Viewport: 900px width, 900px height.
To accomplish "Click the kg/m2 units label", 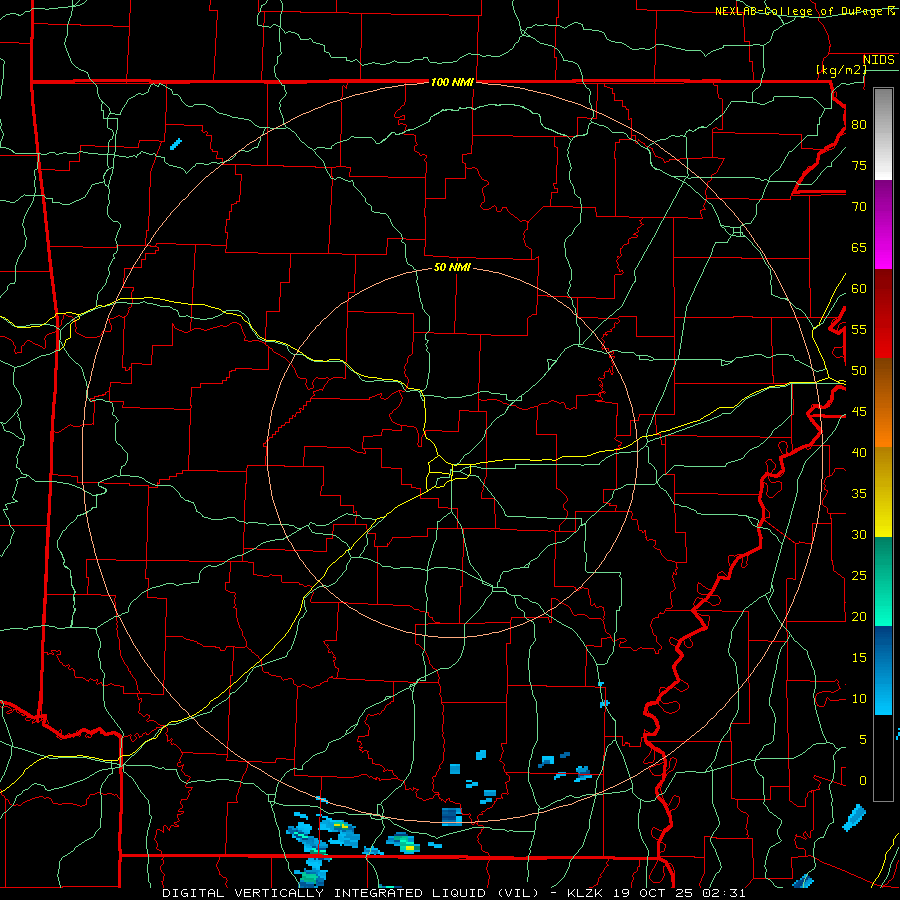I will tap(841, 70).
